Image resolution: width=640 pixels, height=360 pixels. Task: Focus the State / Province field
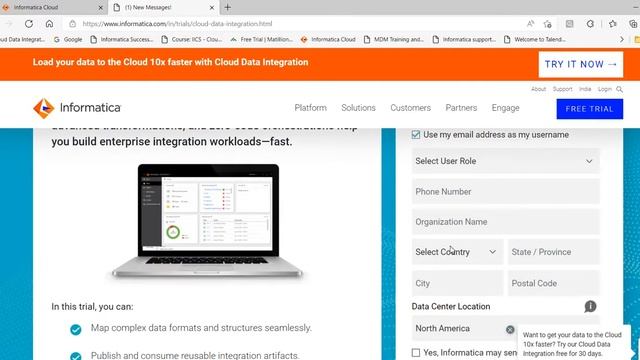pos(553,252)
